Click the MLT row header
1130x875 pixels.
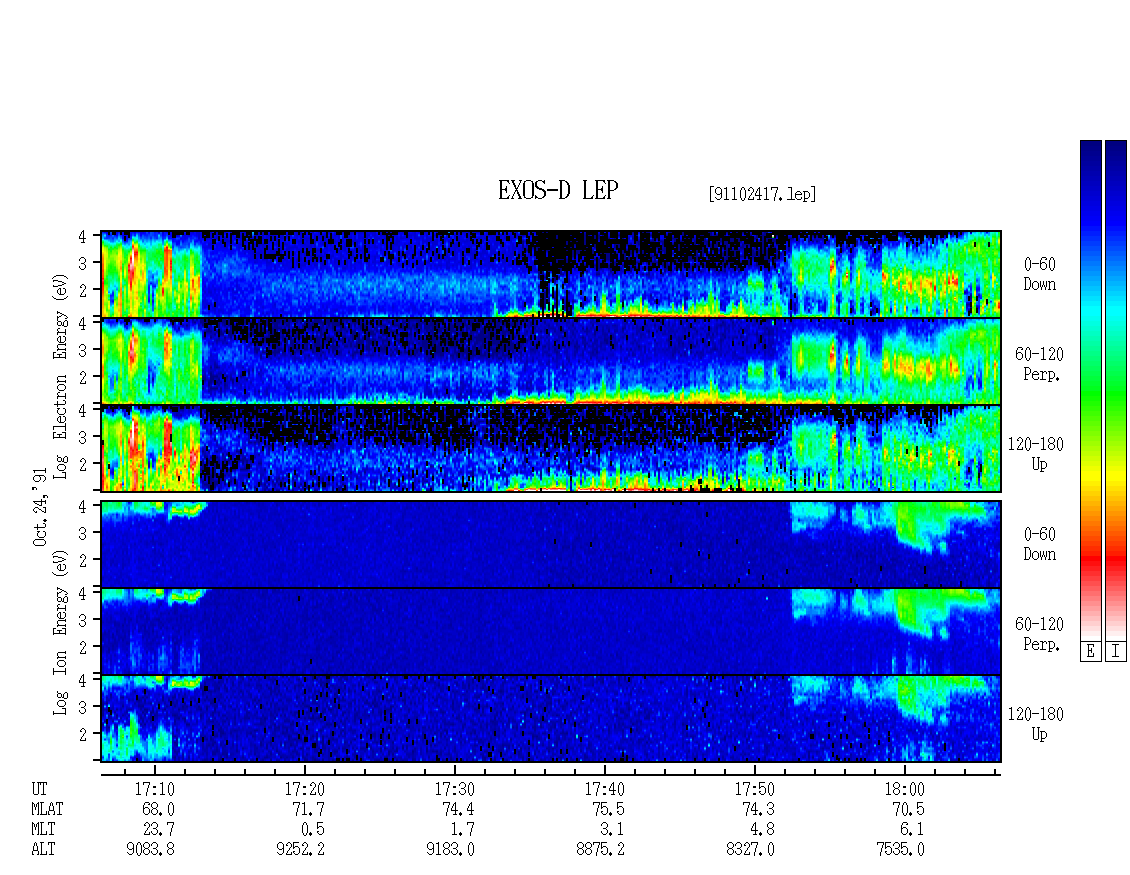point(43,830)
